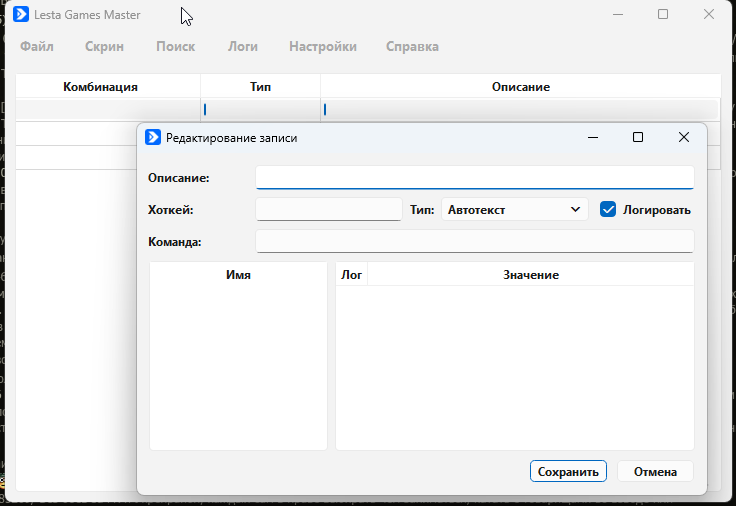This screenshot has width=736, height=506.
Task: Focus the Описание input field
Action: pos(475,177)
